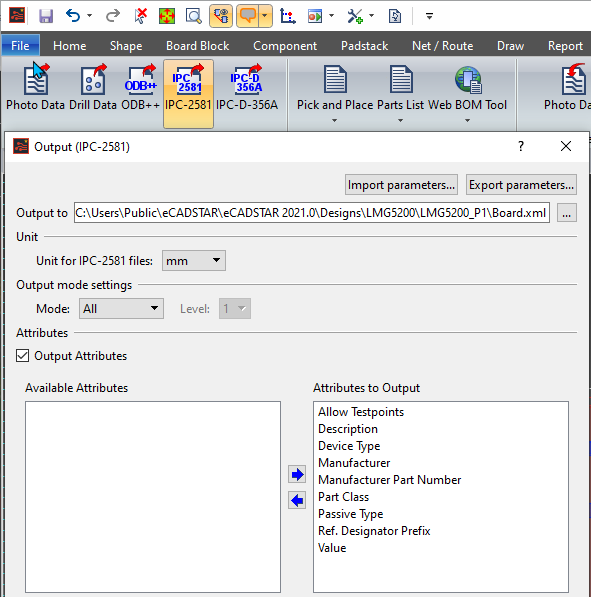This screenshot has width=591, height=597.
Task: Click the eCADSTAR application logo icon
Action: (x=17, y=16)
